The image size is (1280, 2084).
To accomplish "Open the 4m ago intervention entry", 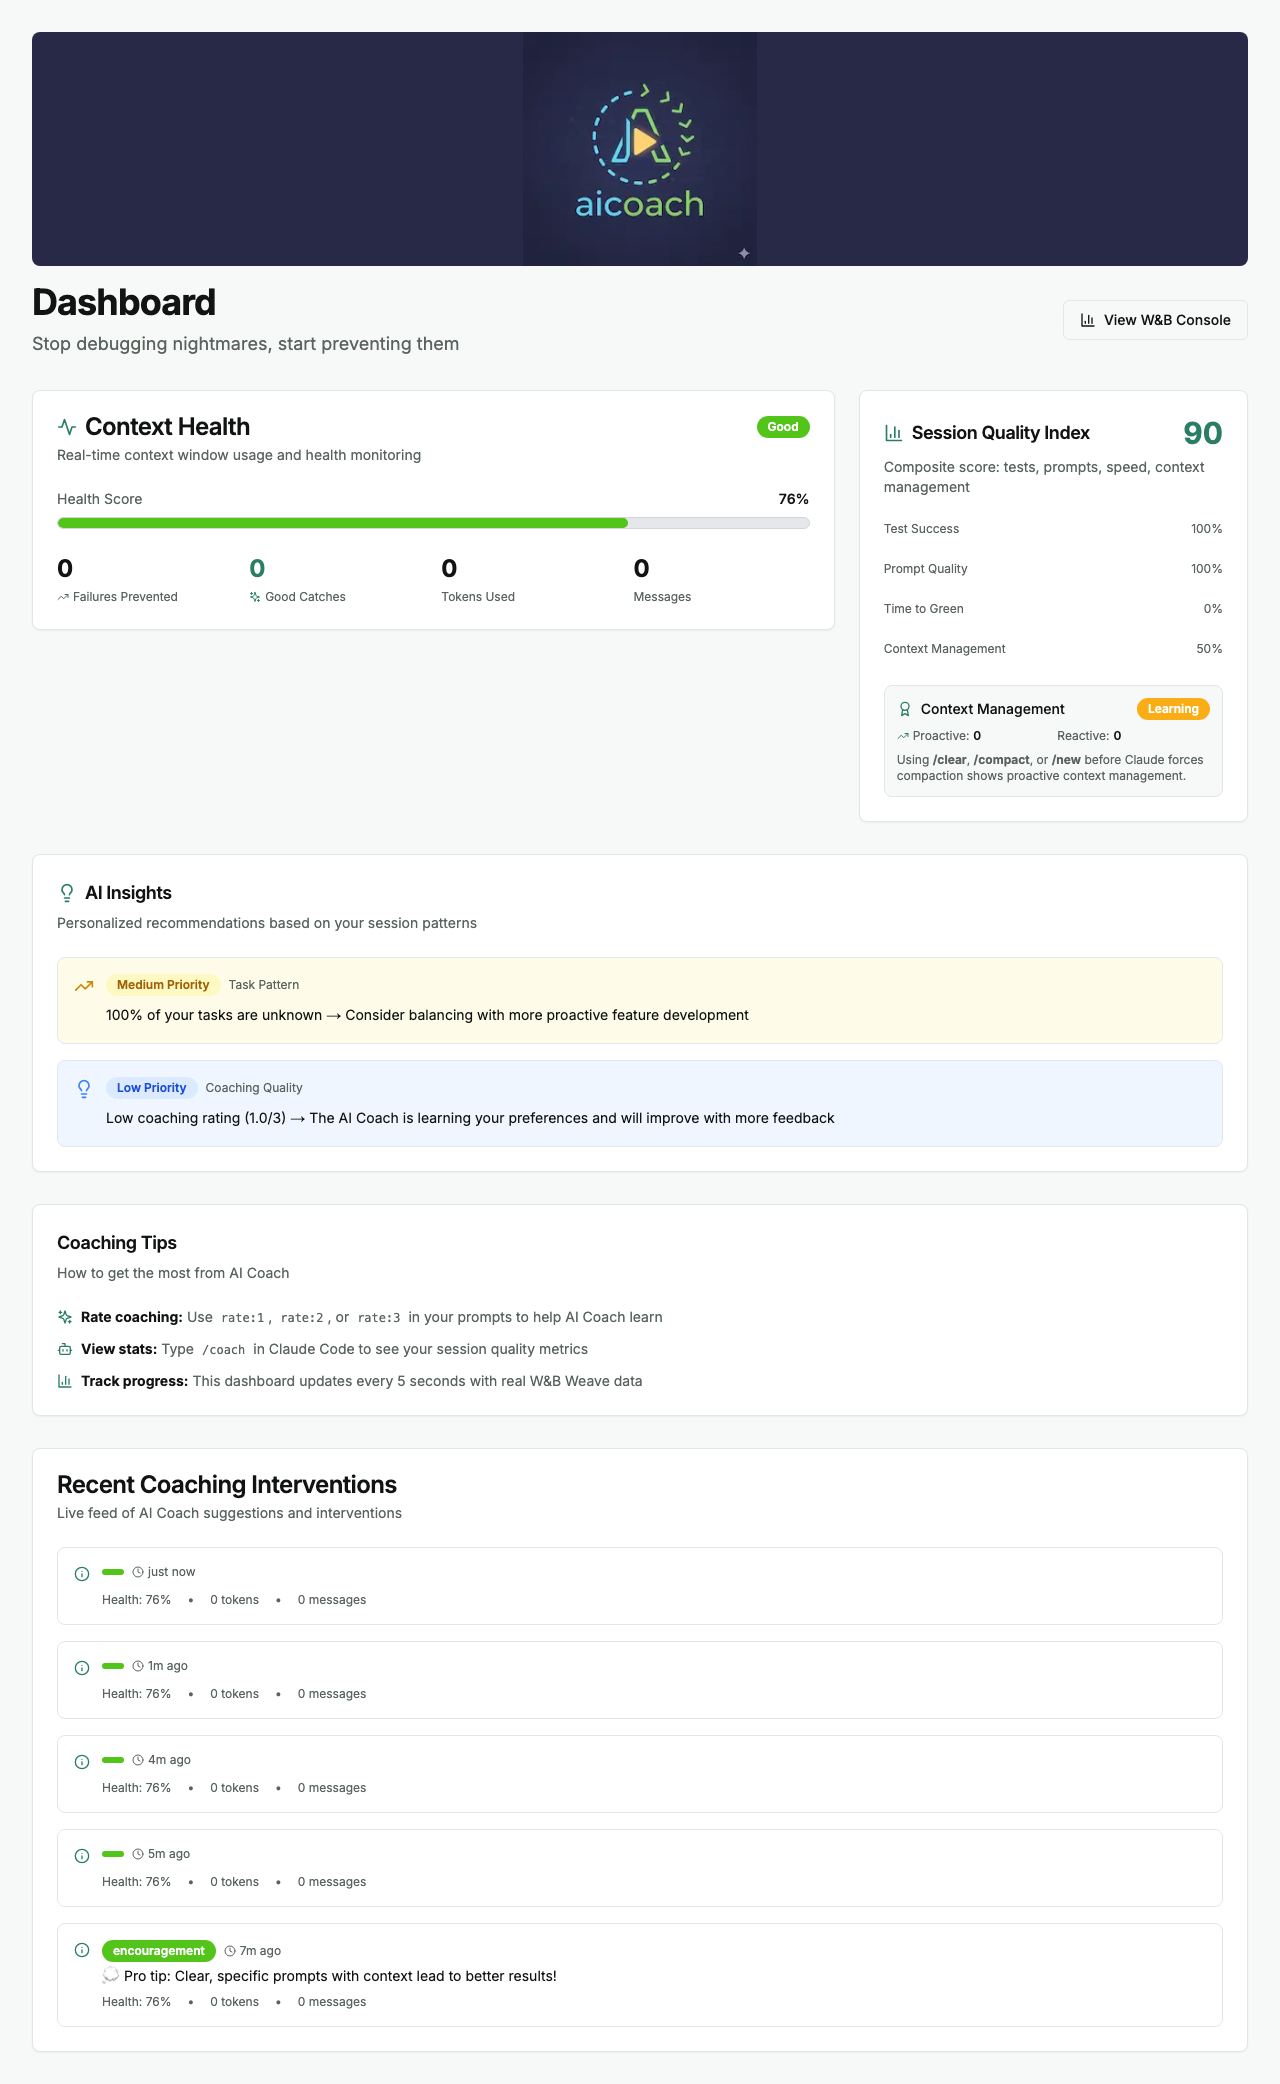I will tap(640, 1774).
